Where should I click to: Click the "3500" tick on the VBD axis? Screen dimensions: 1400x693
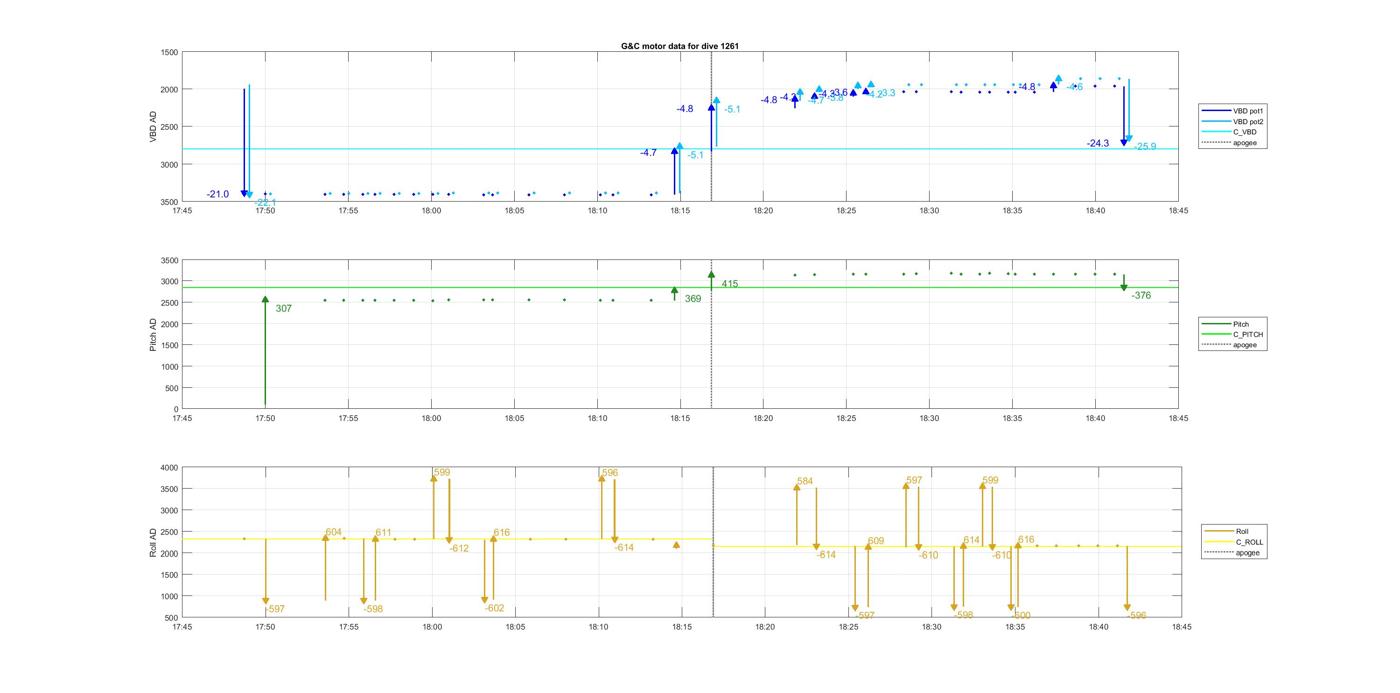click(169, 202)
